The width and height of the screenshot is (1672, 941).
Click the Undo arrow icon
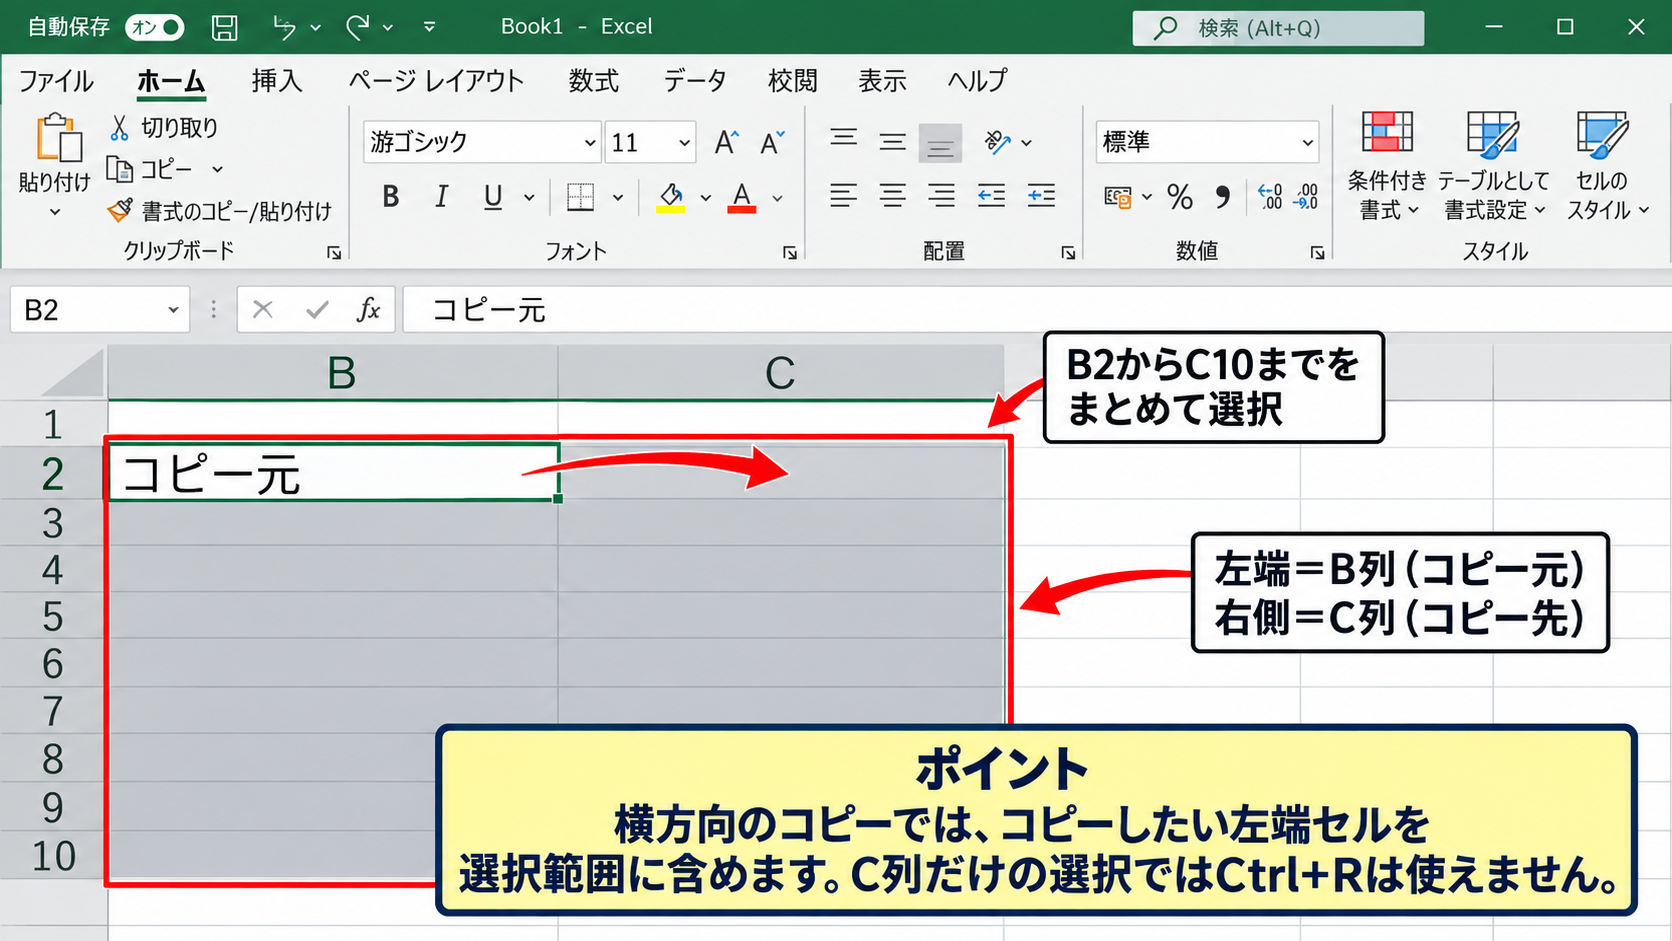point(285,27)
